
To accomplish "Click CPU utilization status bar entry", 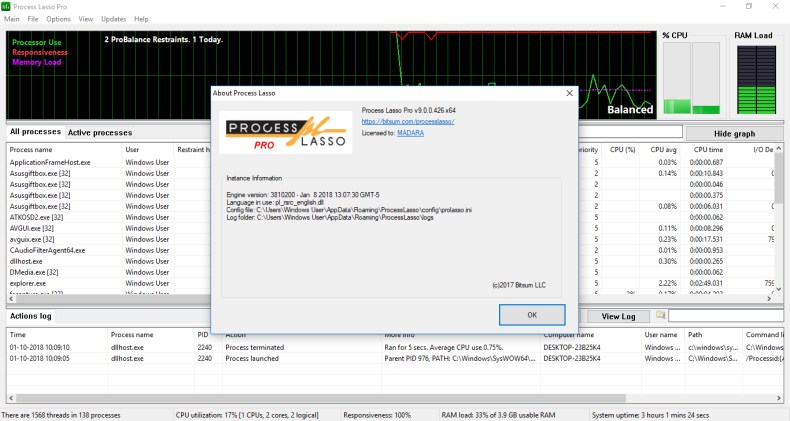I will [247, 415].
